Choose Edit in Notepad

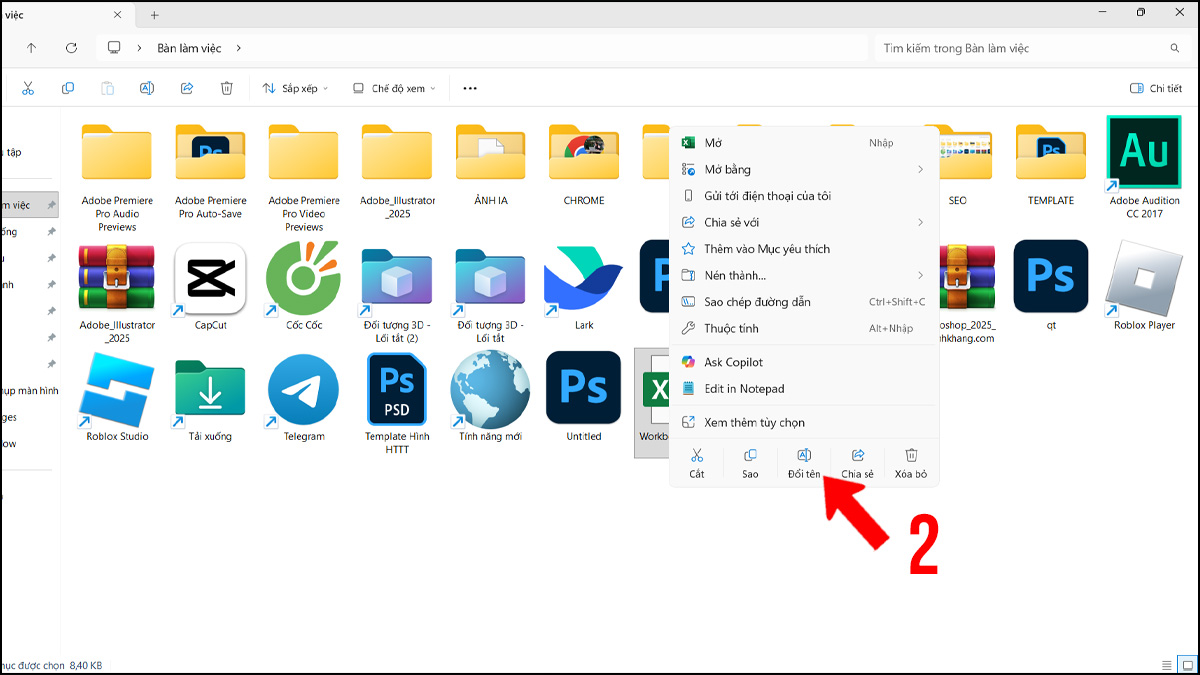point(804,389)
